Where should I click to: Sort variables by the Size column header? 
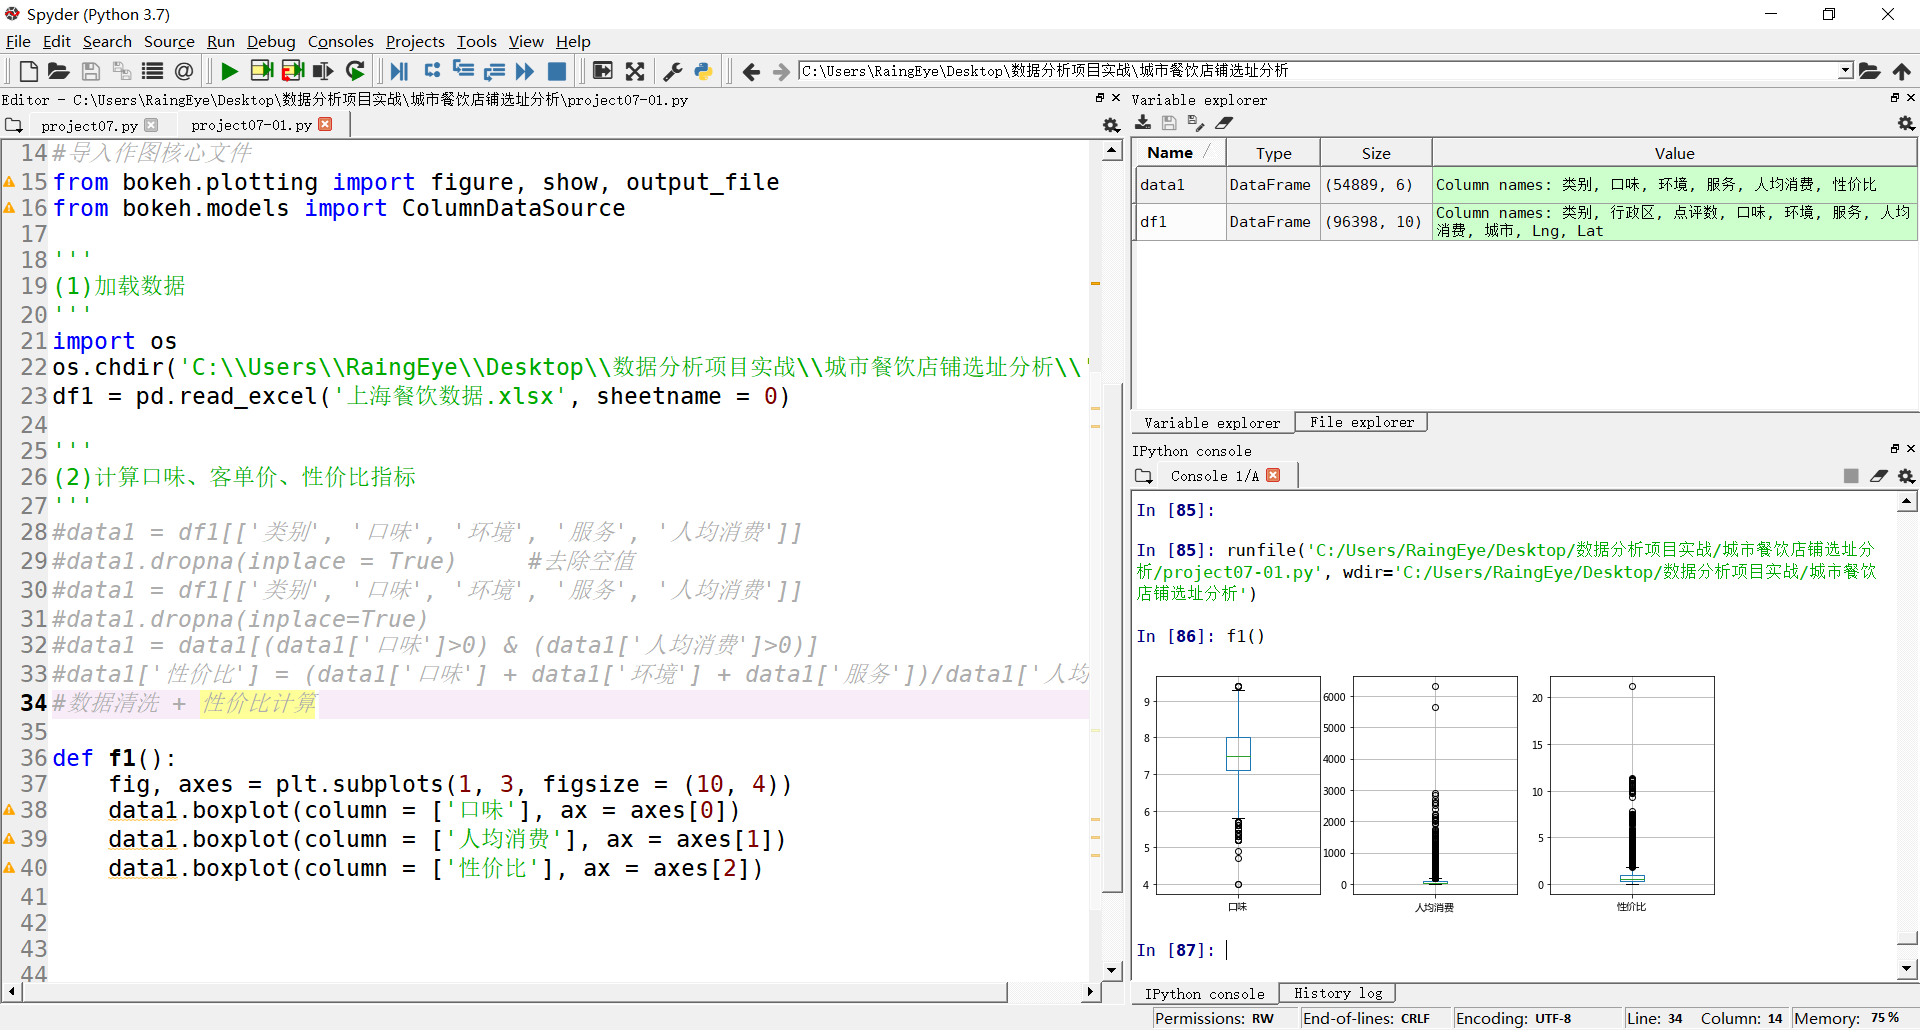pyautogui.click(x=1375, y=153)
